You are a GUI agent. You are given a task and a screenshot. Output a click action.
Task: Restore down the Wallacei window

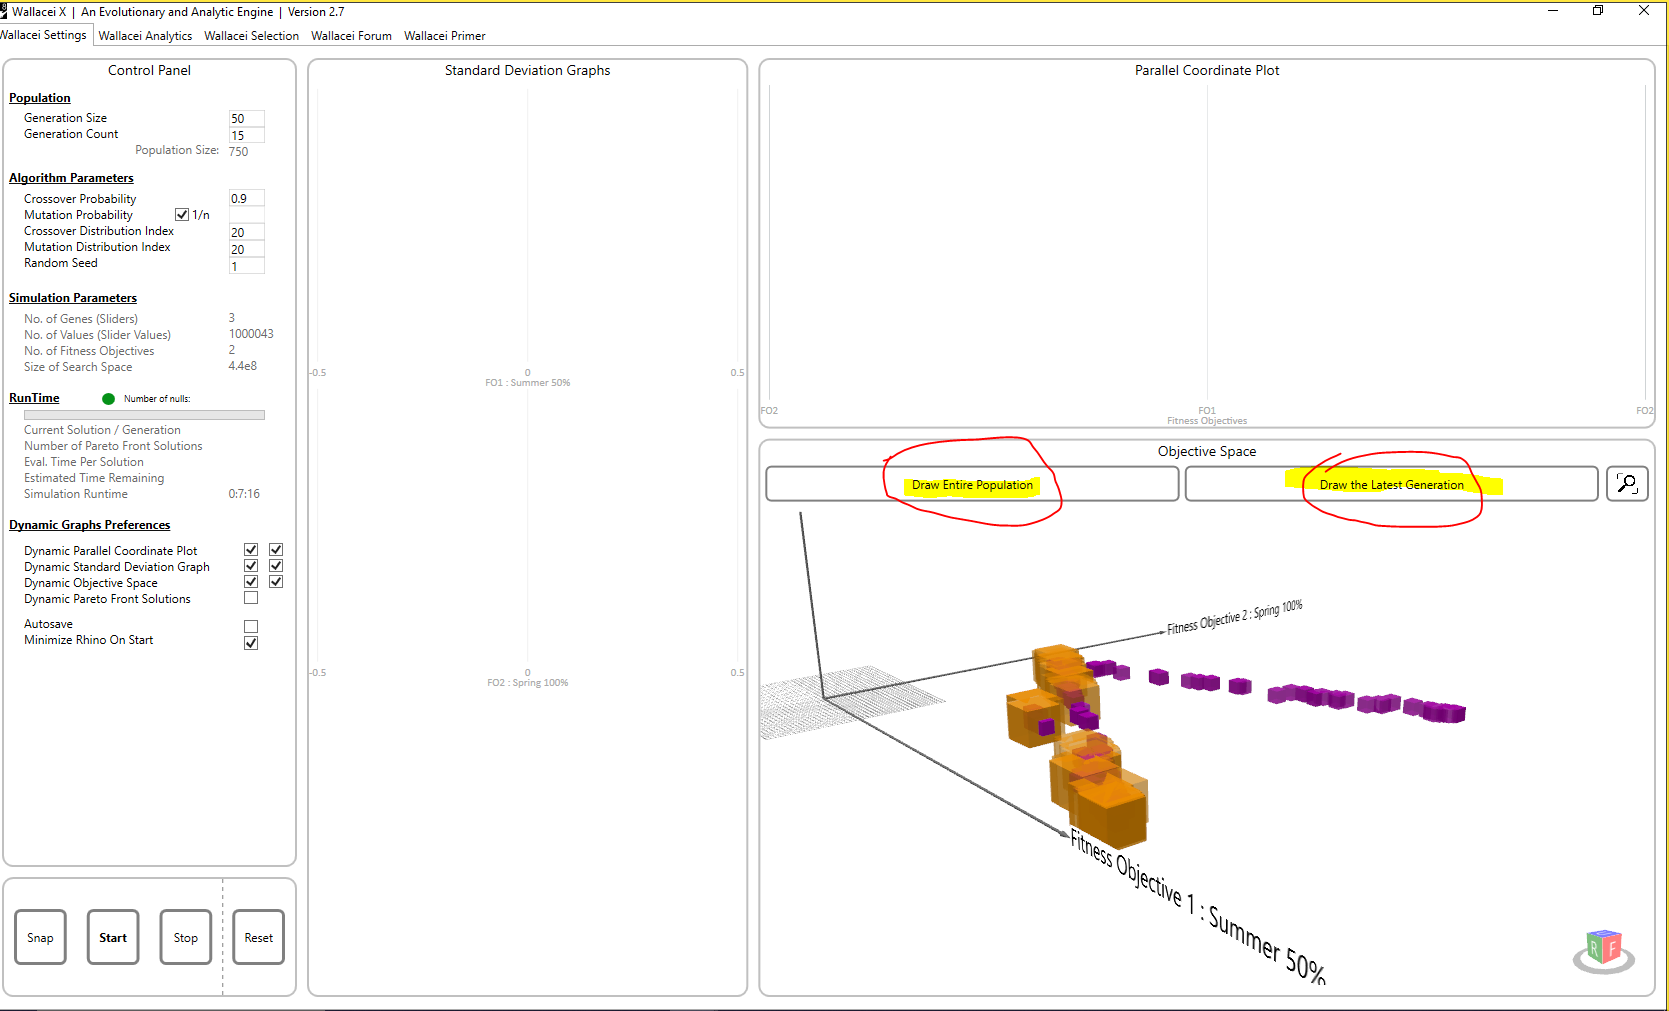pos(1598,11)
